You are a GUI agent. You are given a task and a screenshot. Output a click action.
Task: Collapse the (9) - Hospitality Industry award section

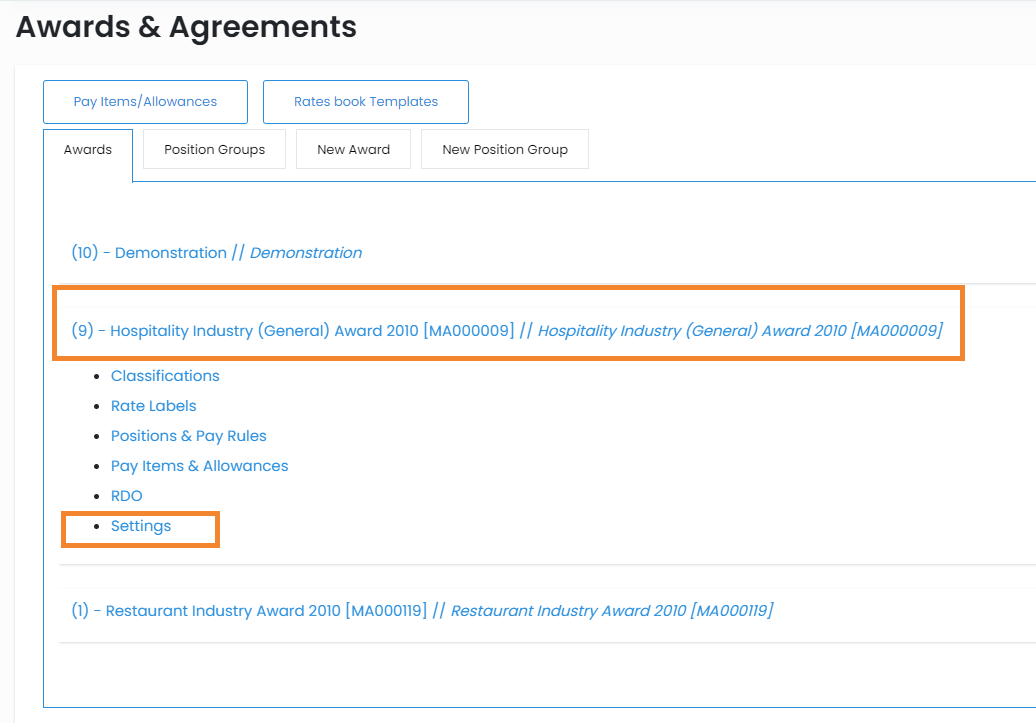292,331
